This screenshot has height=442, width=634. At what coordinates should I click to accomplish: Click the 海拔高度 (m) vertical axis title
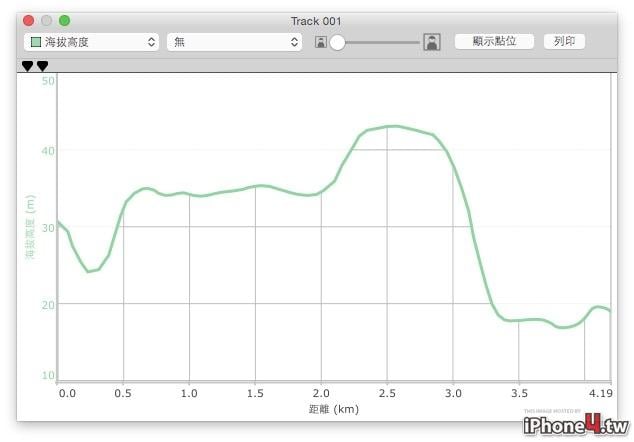[x=30, y=226]
